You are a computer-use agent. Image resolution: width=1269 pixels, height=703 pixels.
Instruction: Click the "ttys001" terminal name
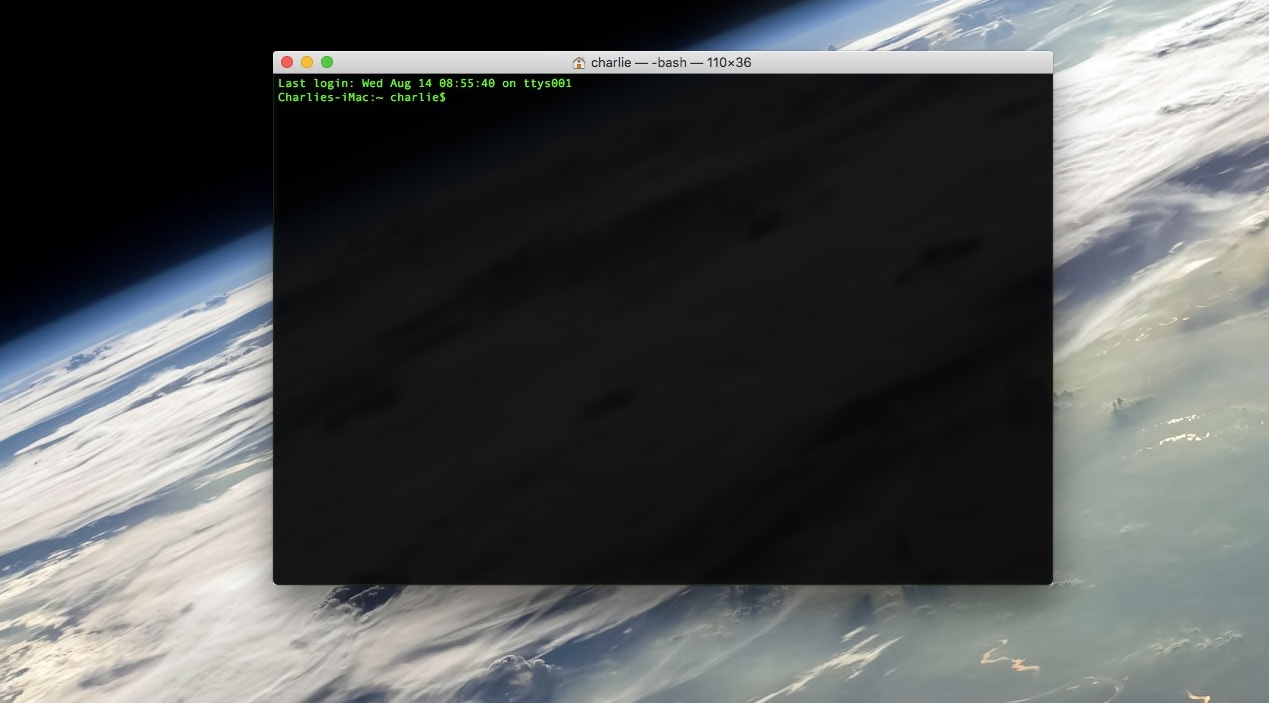click(547, 84)
